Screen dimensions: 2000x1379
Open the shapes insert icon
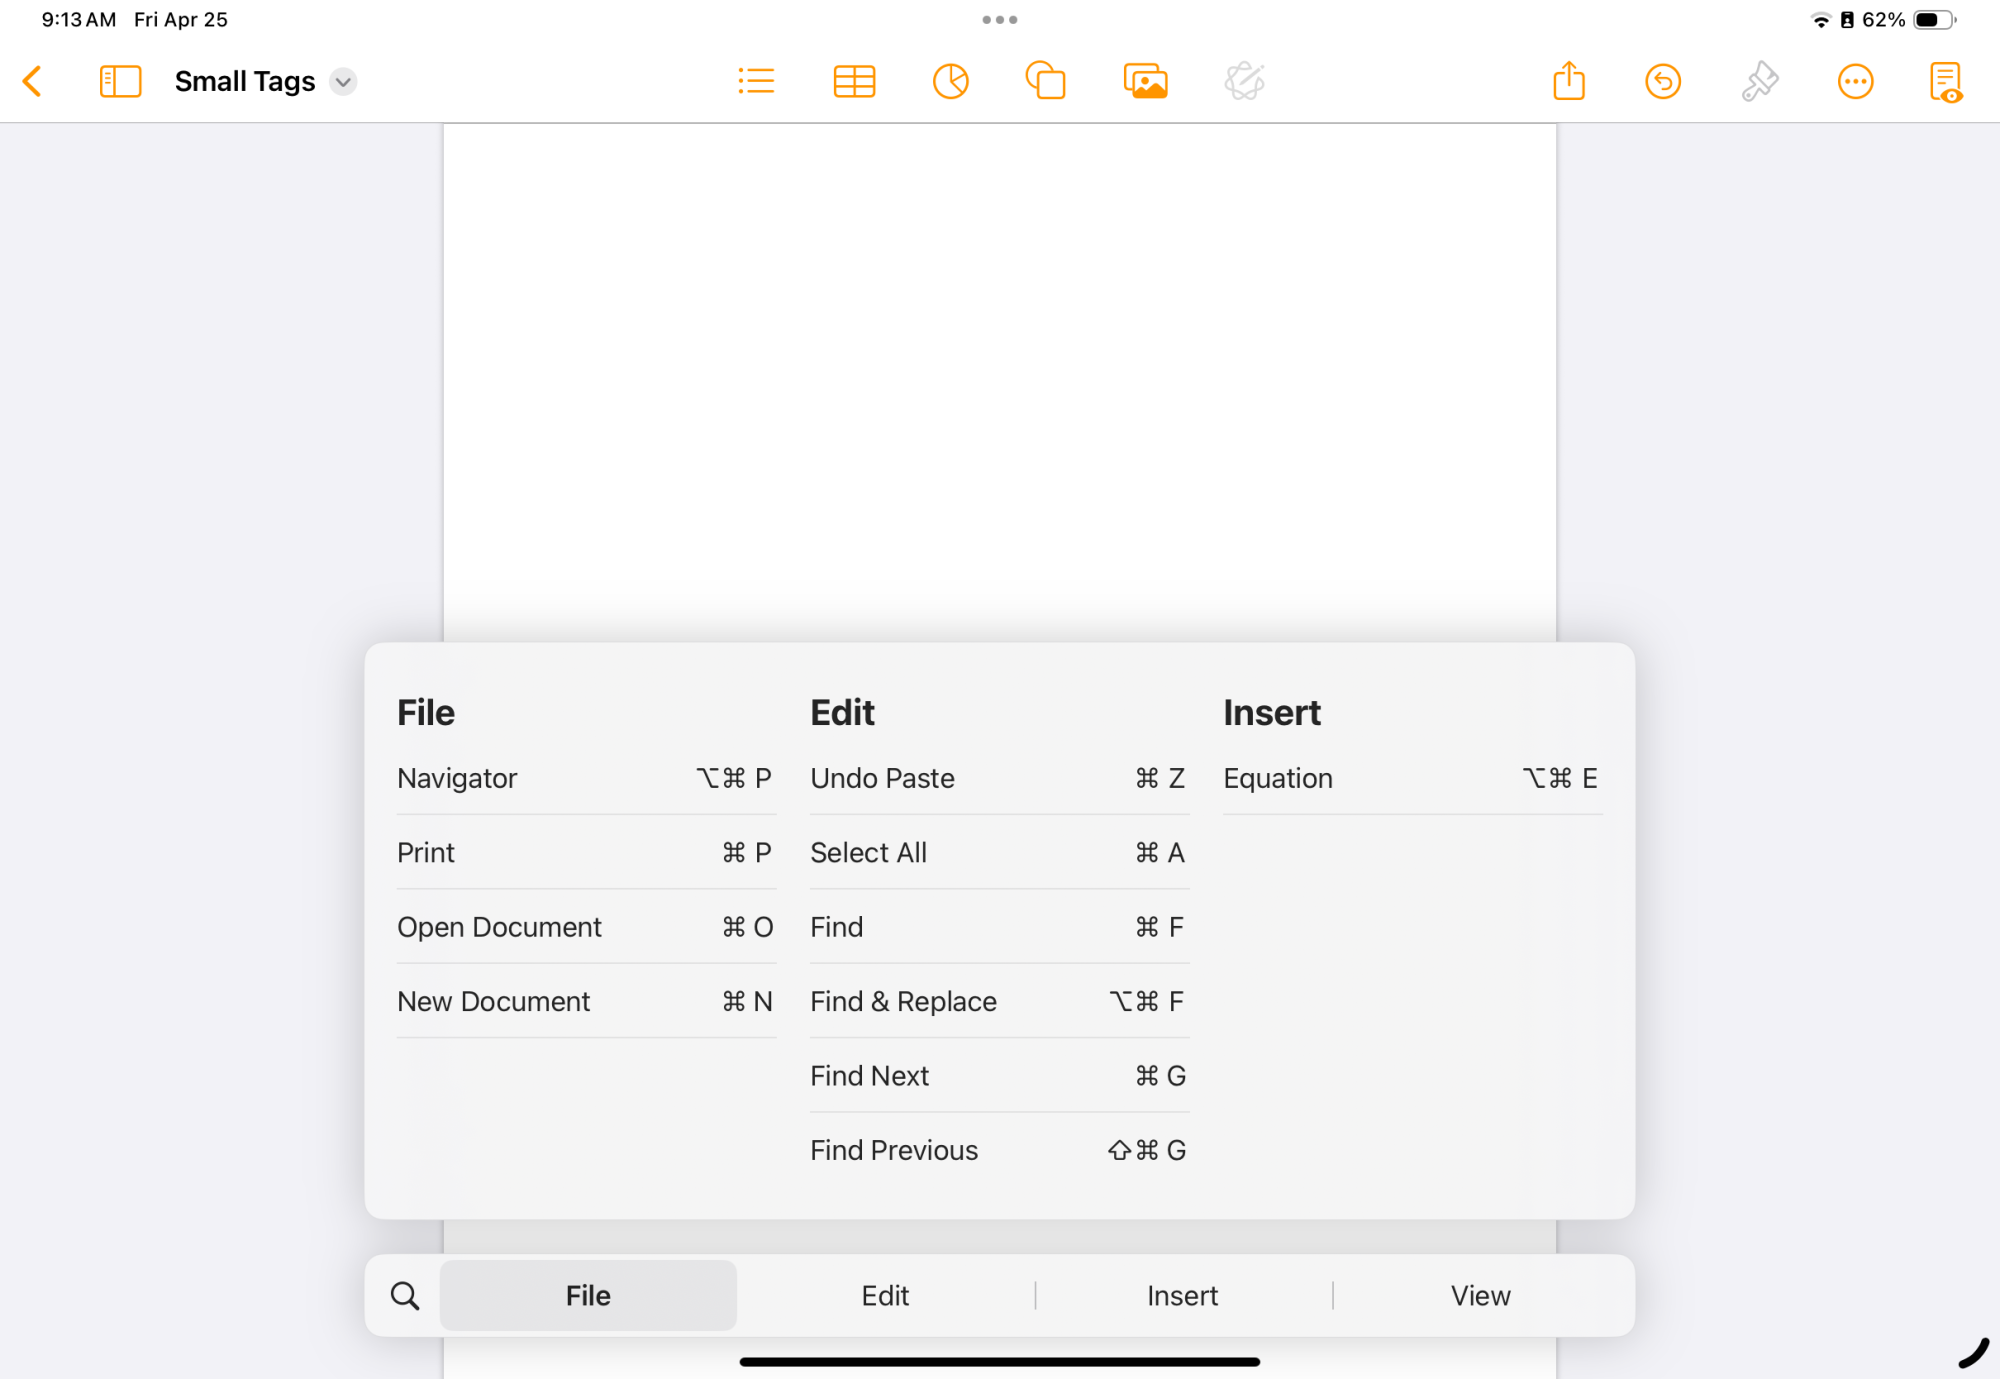tap(1046, 81)
